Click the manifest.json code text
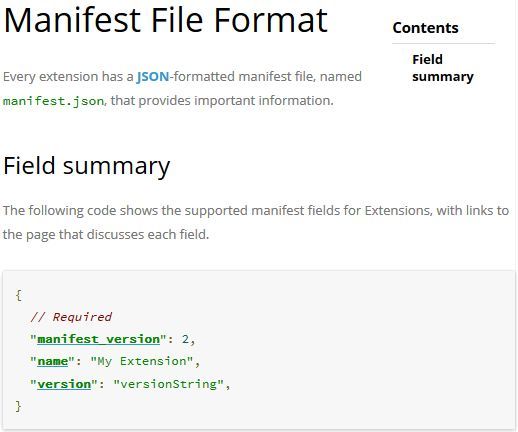This screenshot has width=518, height=432. [53, 101]
